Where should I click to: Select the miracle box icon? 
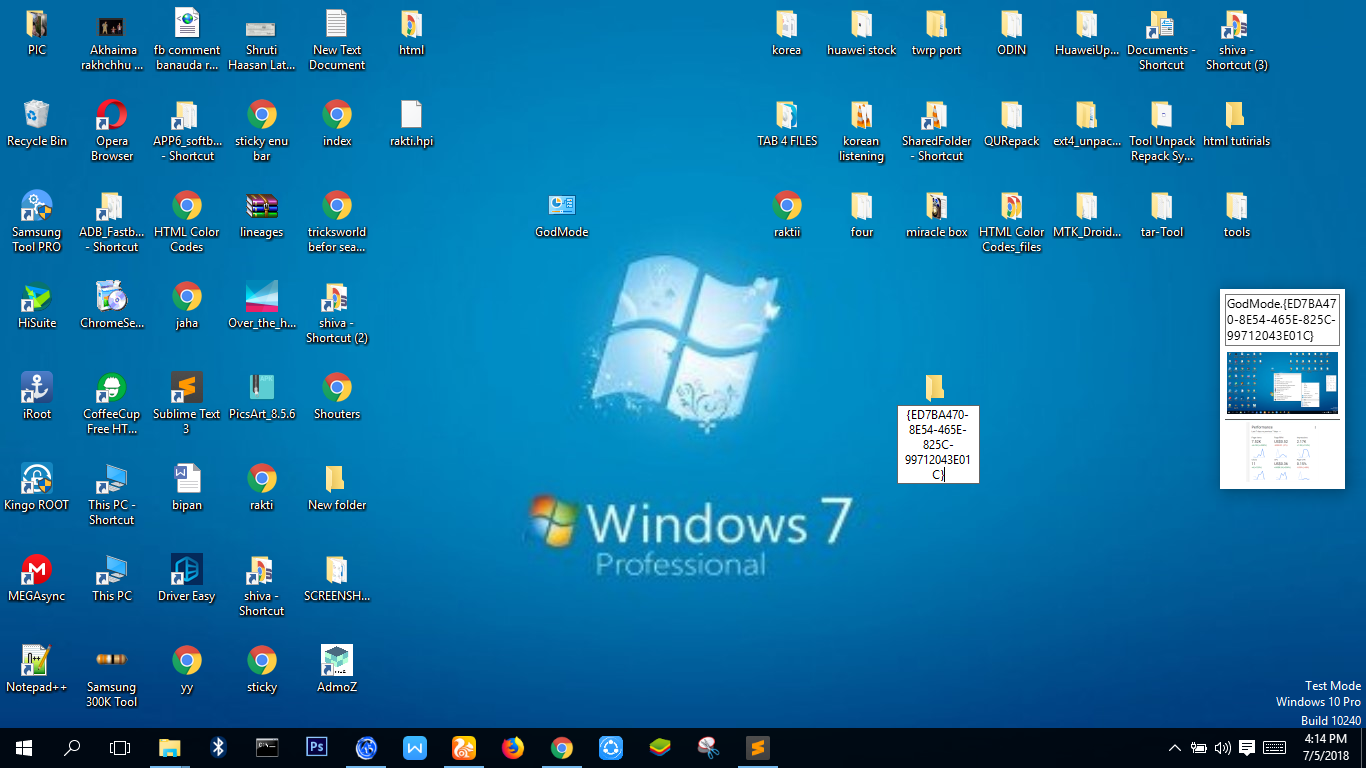[x=937, y=215]
